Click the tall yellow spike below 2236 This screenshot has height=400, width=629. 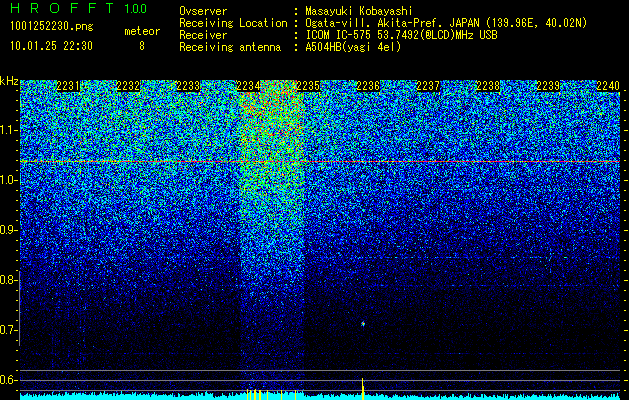point(363,388)
